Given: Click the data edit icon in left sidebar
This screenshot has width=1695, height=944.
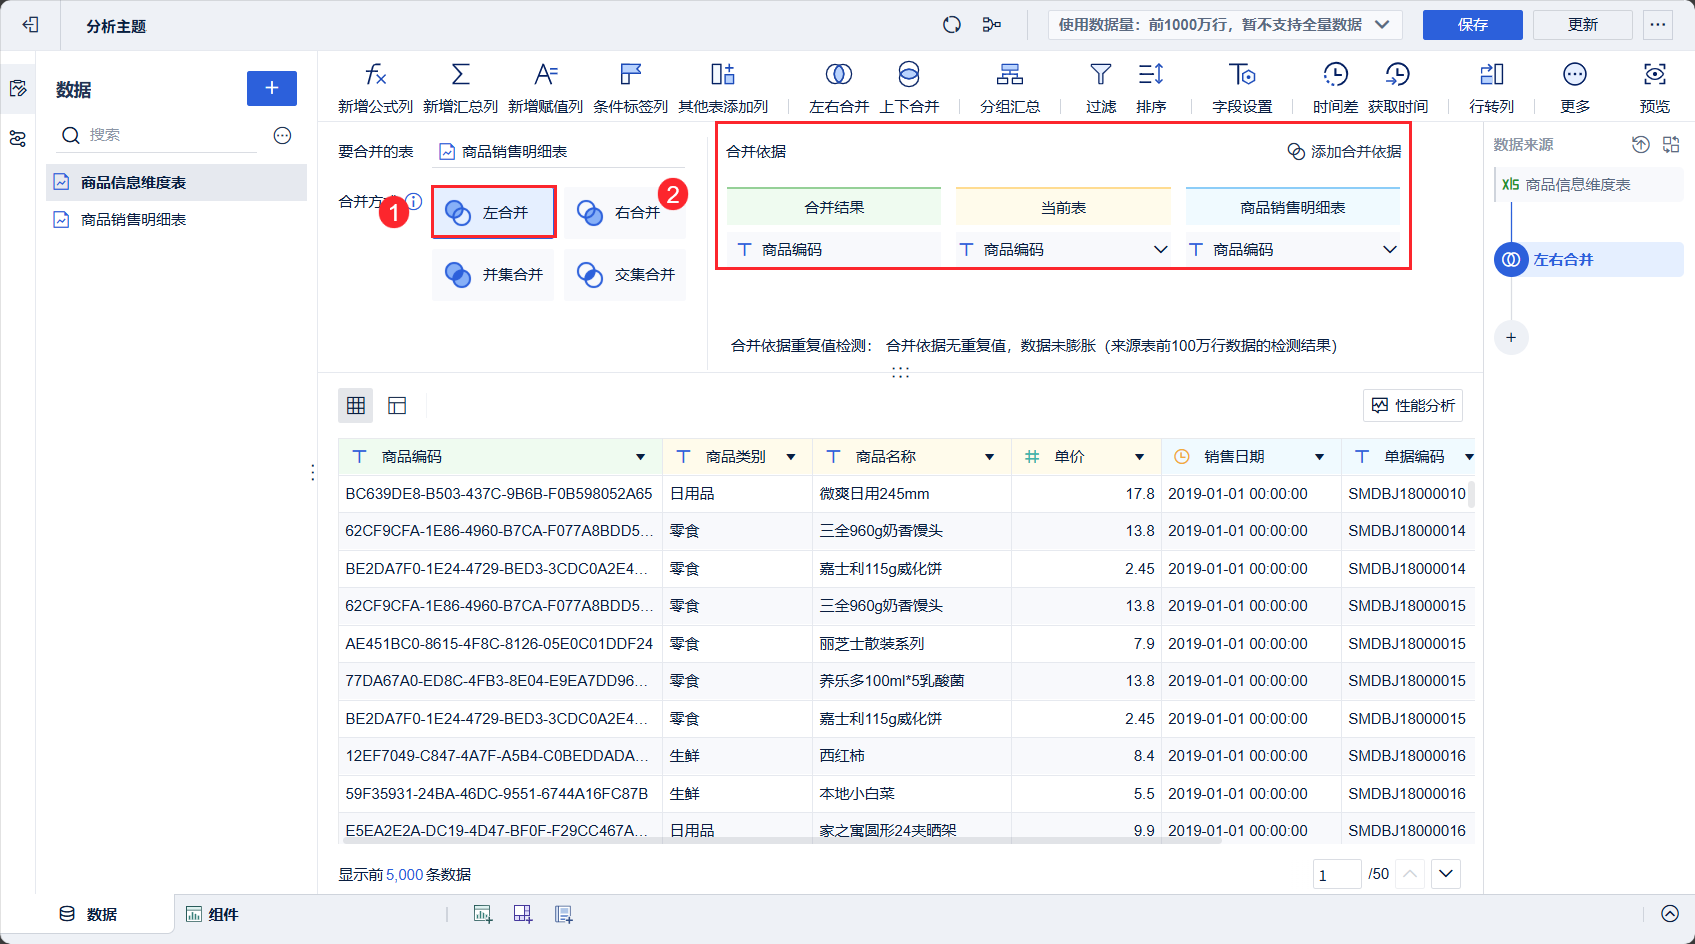Looking at the screenshot, I should pos(18,89).
